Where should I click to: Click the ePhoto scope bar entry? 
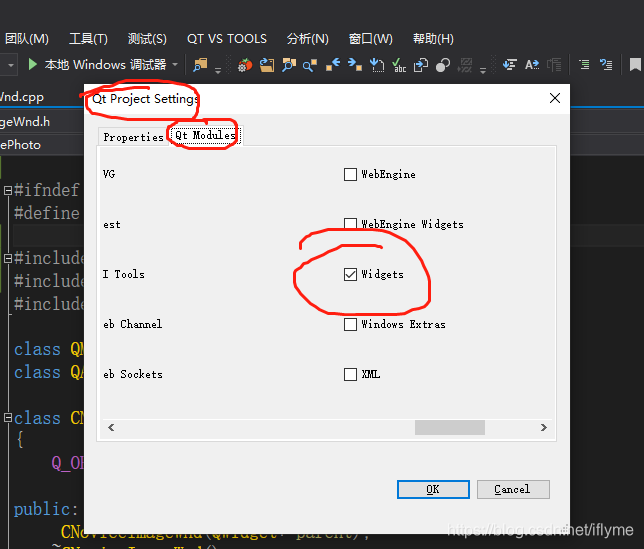pyautogui.click(x=21, y=145)
